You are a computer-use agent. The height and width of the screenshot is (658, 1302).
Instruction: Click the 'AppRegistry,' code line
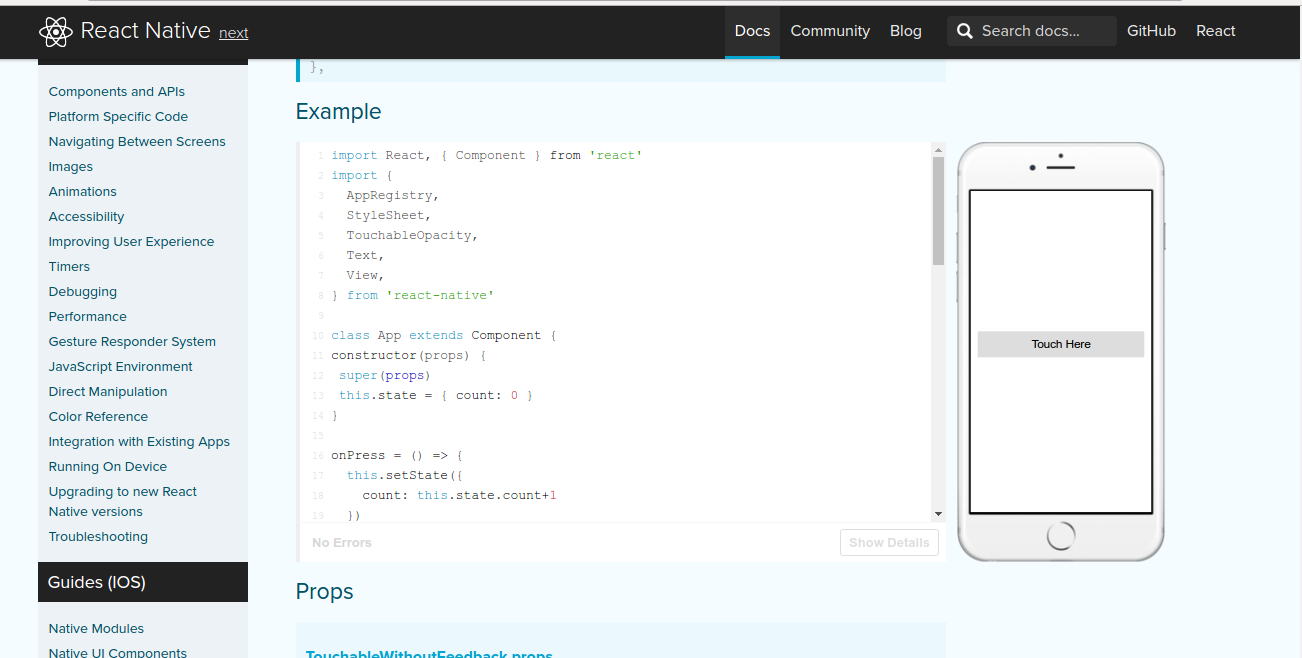point(393,196)
